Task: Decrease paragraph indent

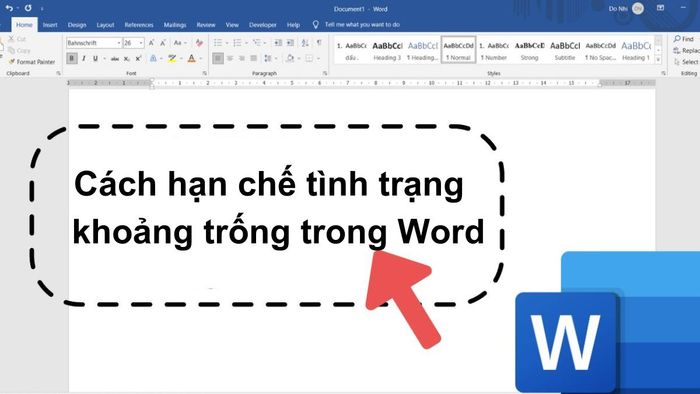Action: [278, 43]
